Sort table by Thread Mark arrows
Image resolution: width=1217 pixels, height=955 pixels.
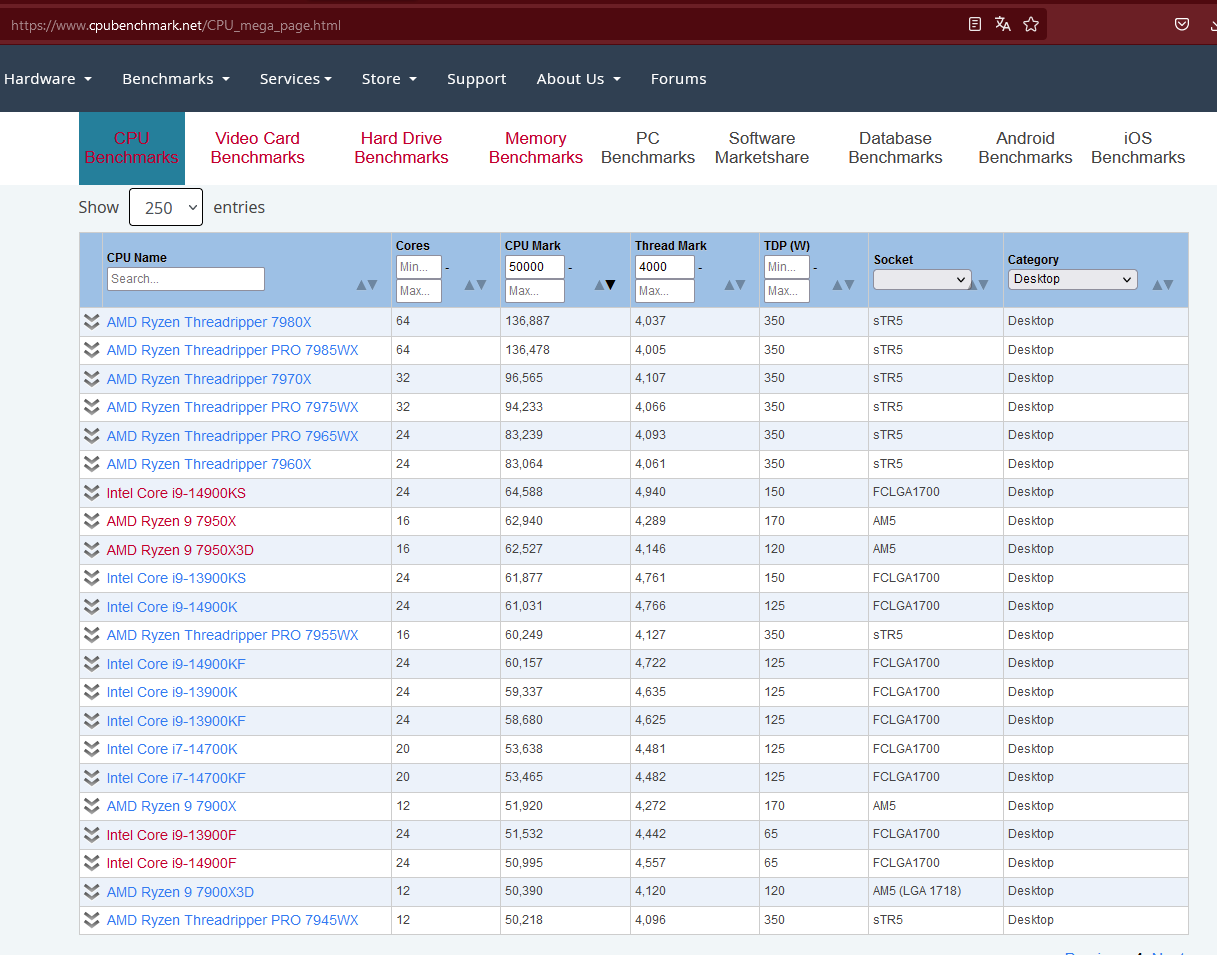[x=735, y=285]
